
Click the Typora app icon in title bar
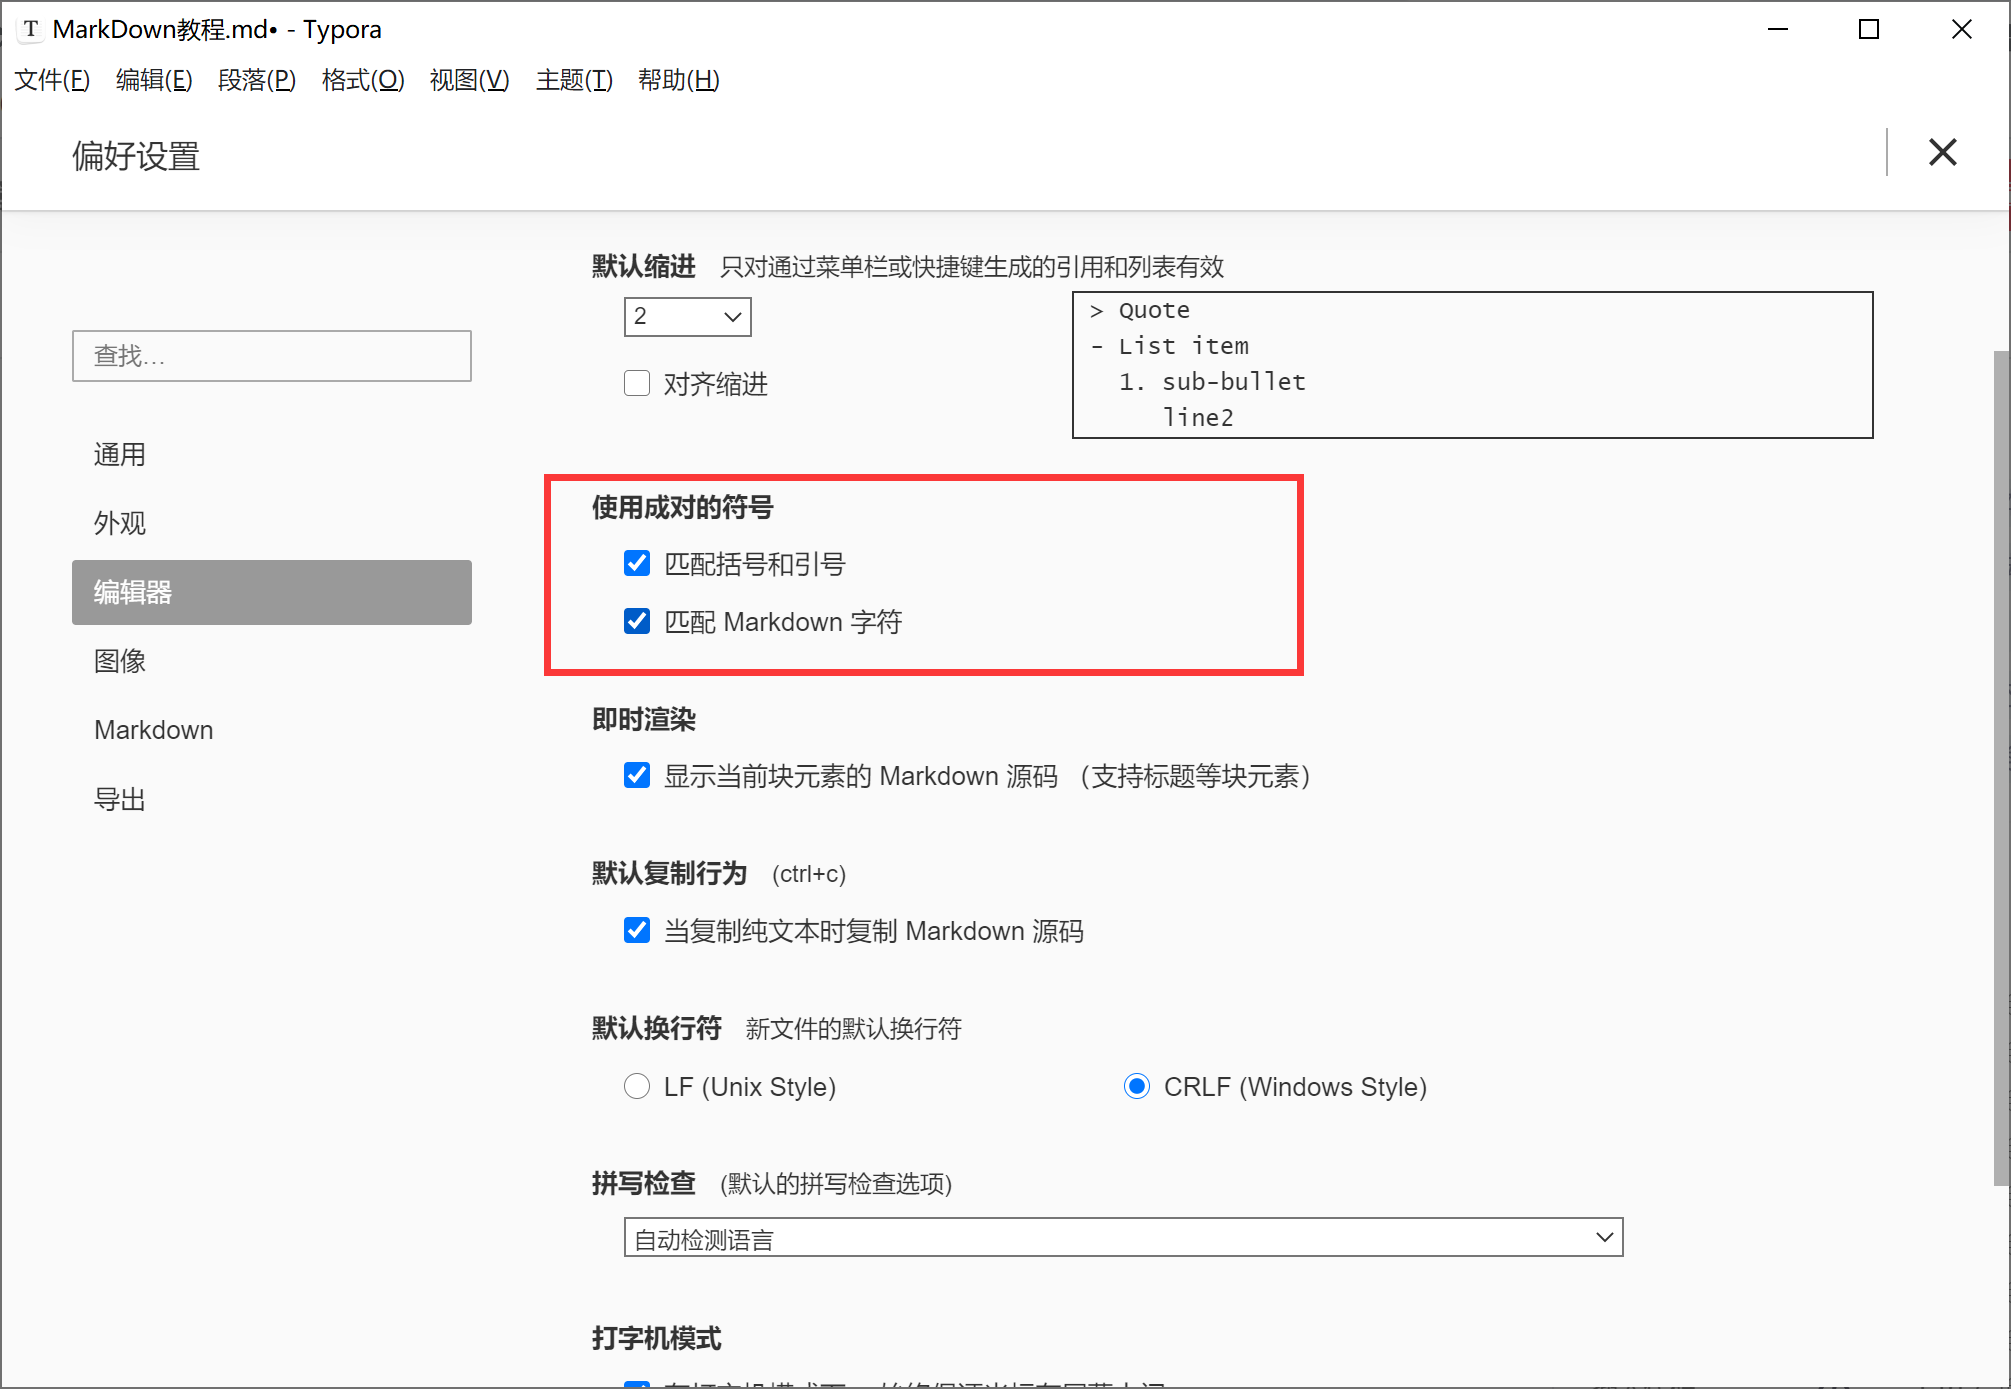tap(31, 29)
